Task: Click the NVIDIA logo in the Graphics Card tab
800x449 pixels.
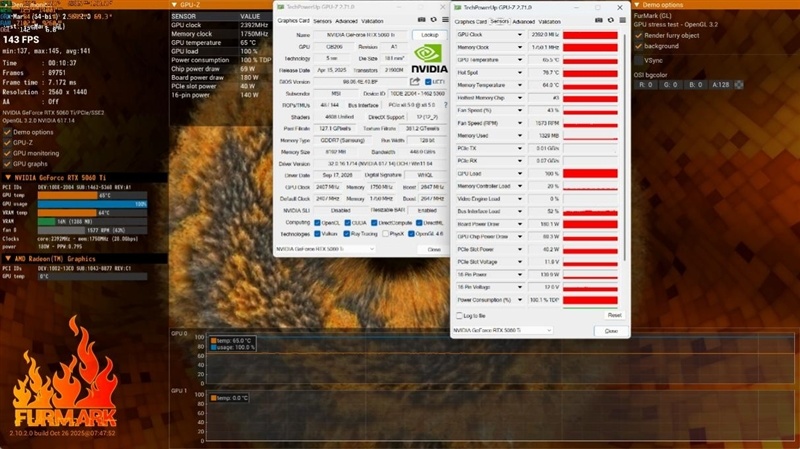Action: tap(429, 59)
